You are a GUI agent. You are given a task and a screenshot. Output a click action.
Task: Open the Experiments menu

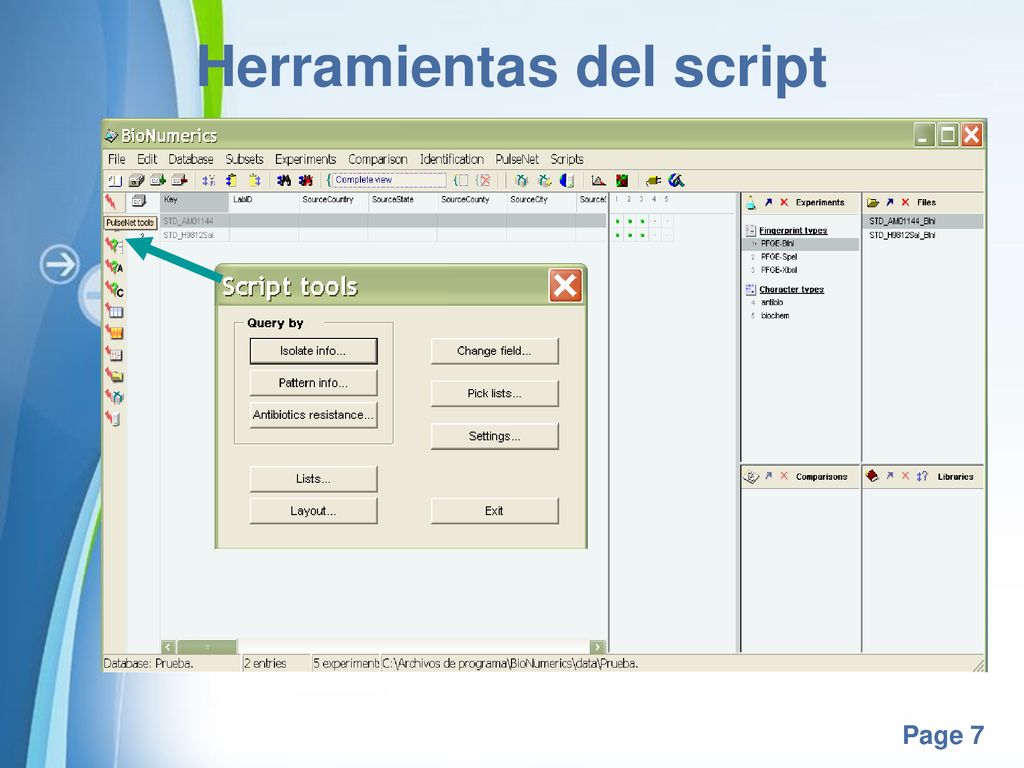[305, 159]
